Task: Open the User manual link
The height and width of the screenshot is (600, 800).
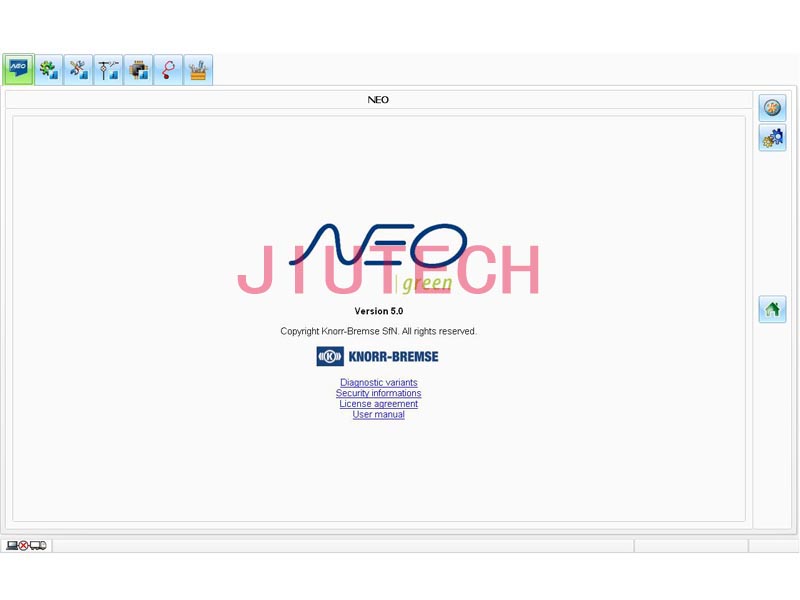Action: [379, 415]
